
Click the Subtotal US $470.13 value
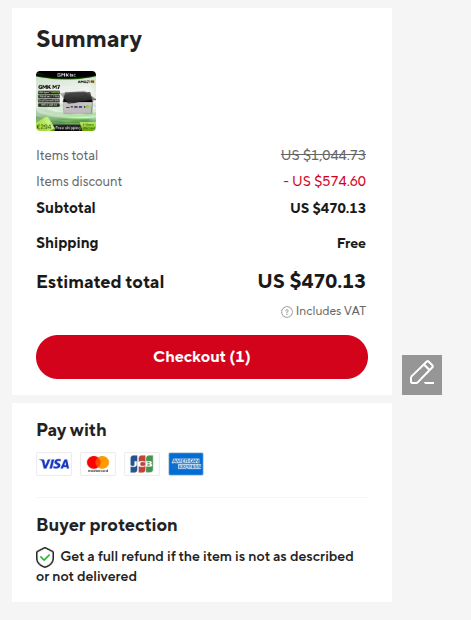pyautogui.click(x=328, y=208)
